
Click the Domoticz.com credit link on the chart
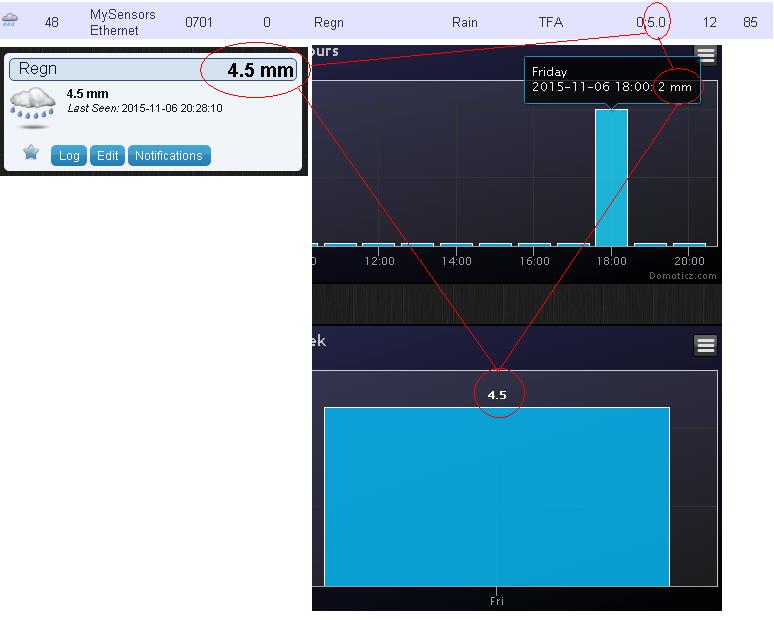[683, 275]
